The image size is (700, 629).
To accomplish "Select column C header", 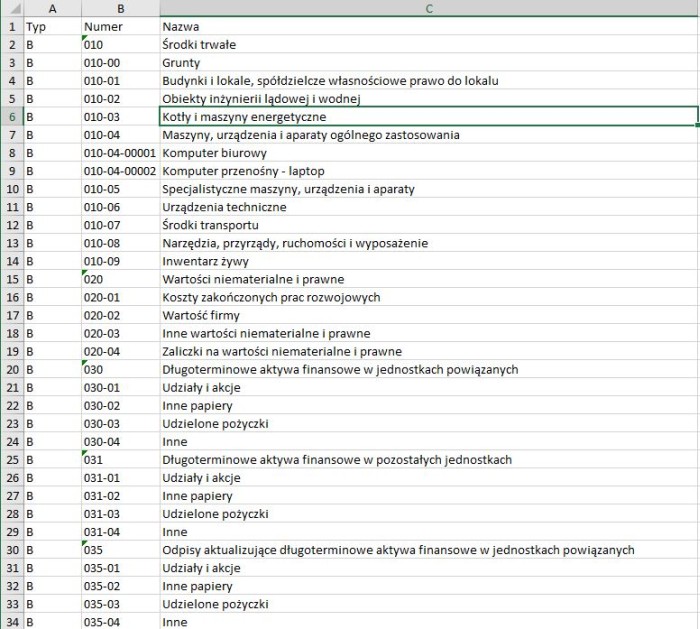I will [429, 9].
